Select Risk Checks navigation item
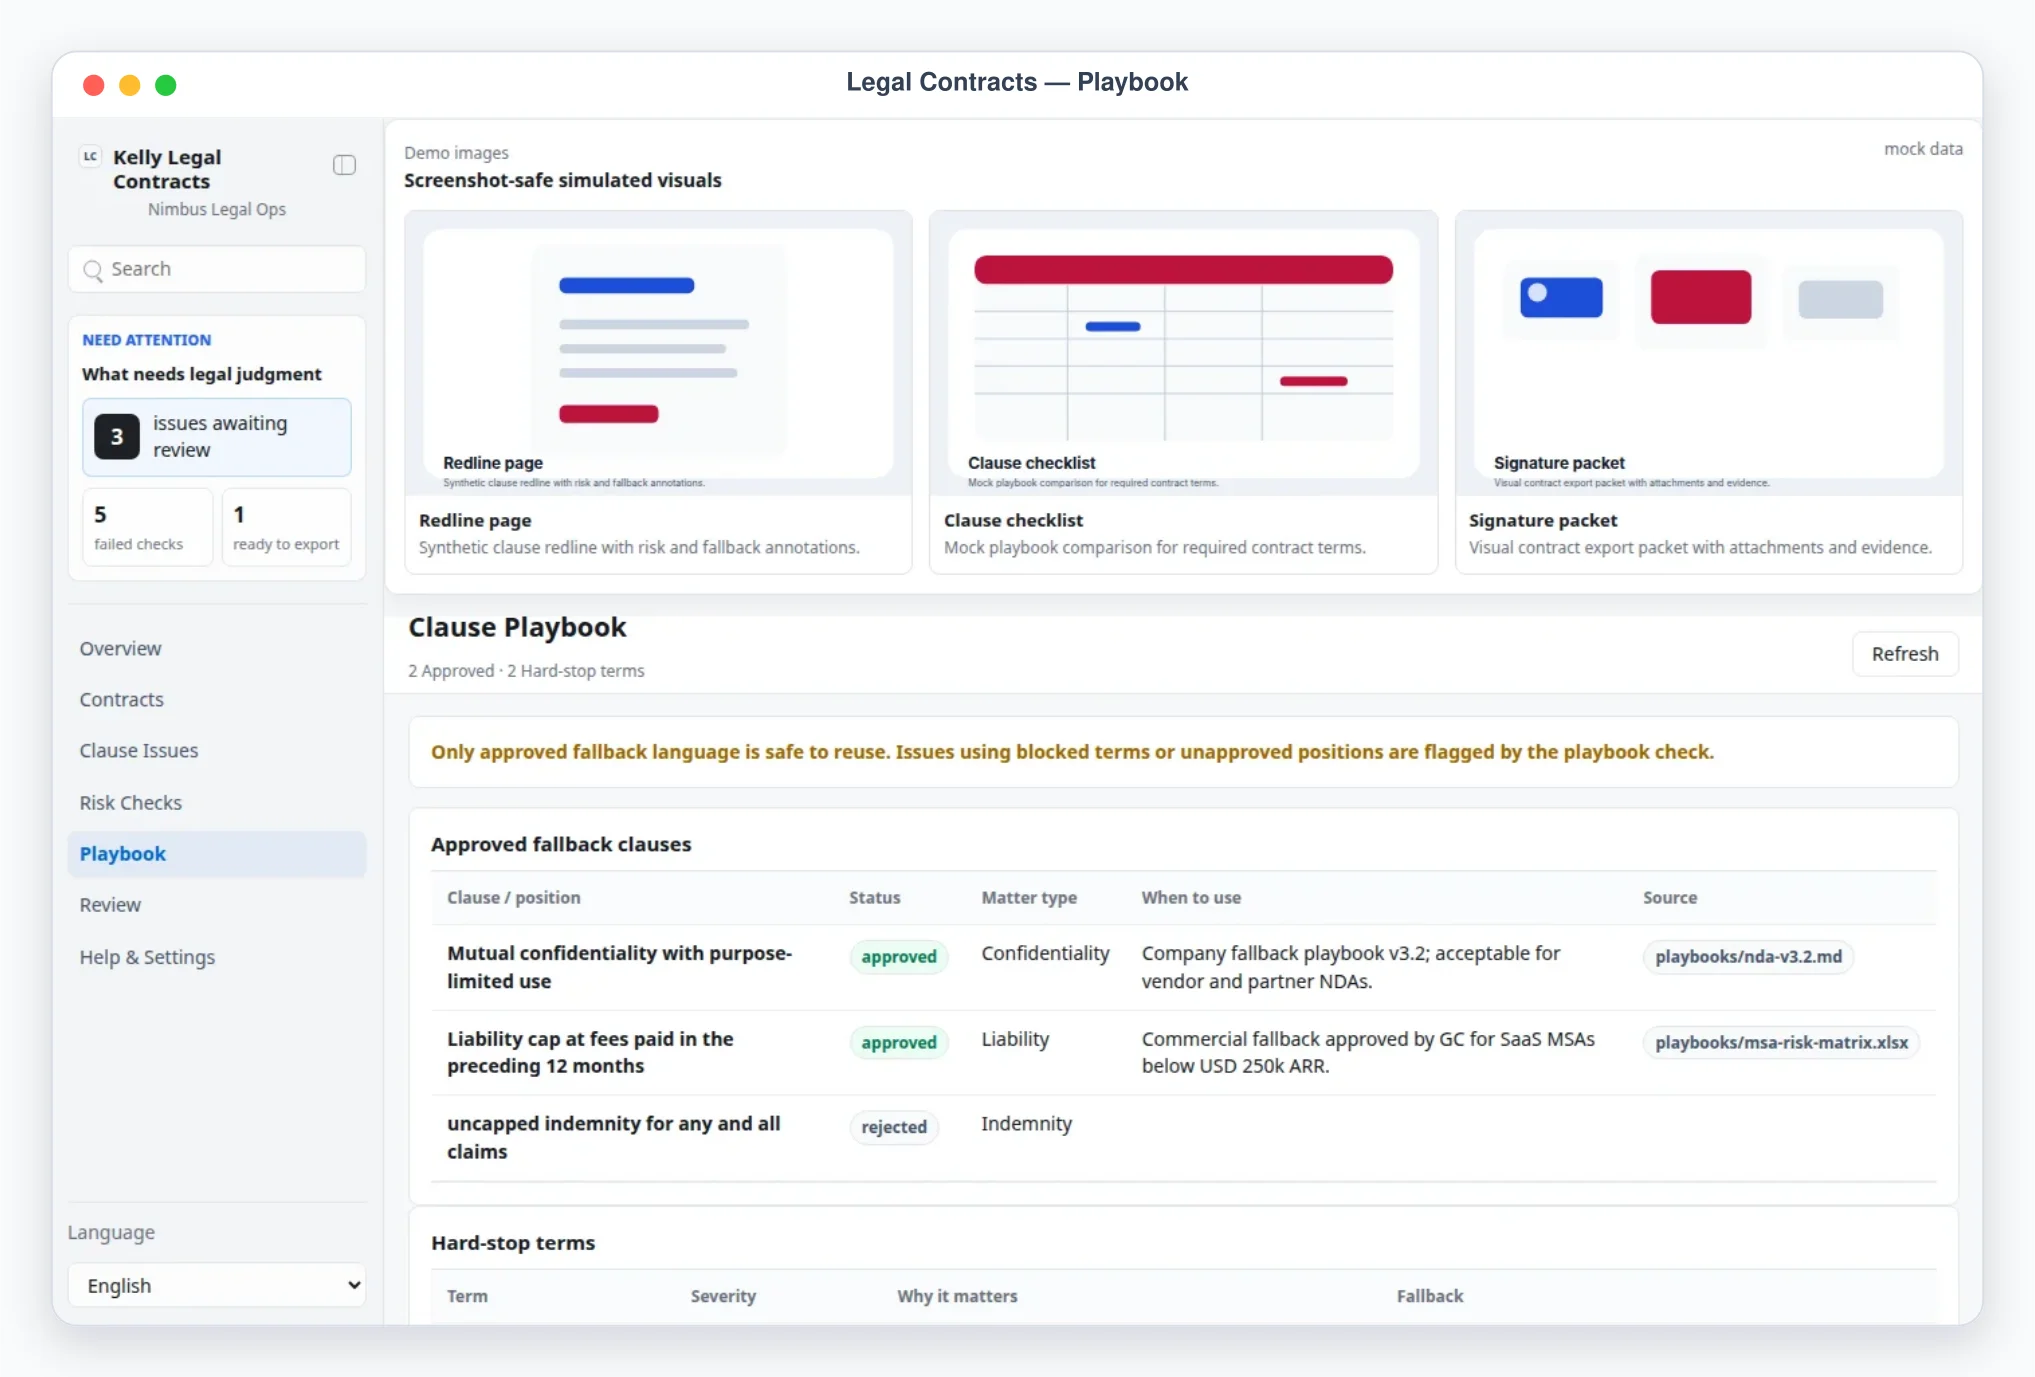Screen dimensions: 2035x1377 pos(131,802)
